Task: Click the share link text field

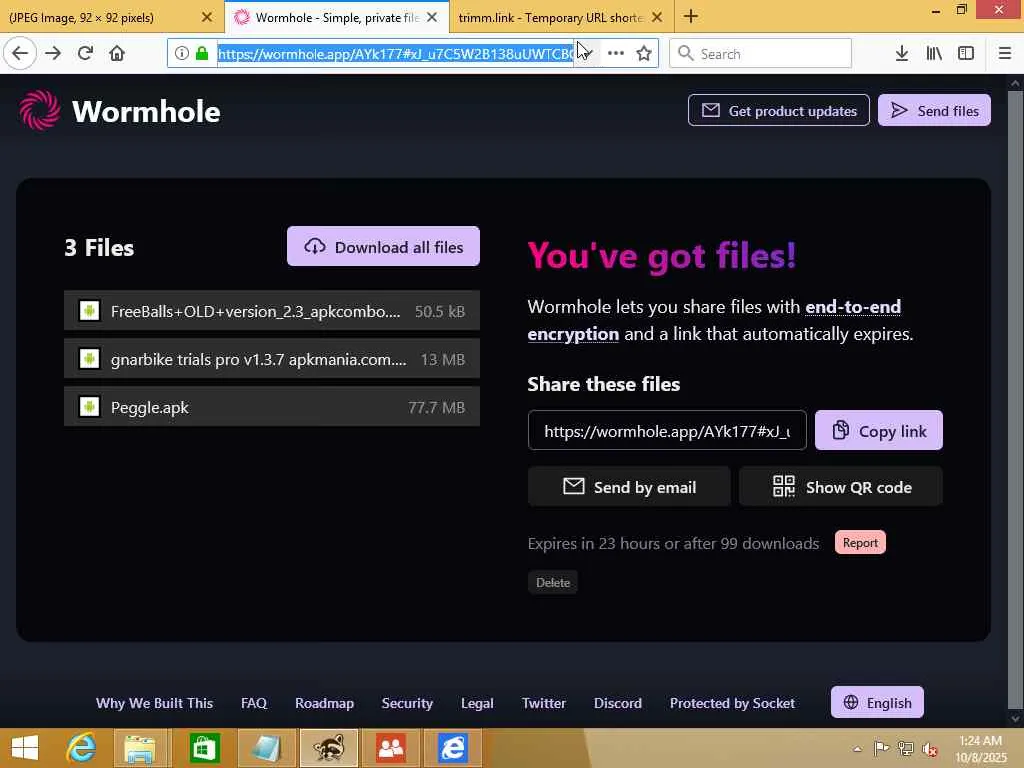Action: point(667,430)
